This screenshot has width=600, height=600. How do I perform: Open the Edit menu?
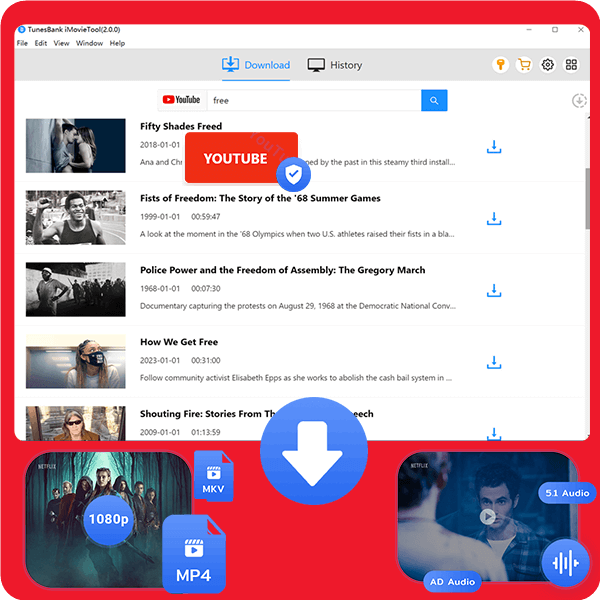click(41, 43)
